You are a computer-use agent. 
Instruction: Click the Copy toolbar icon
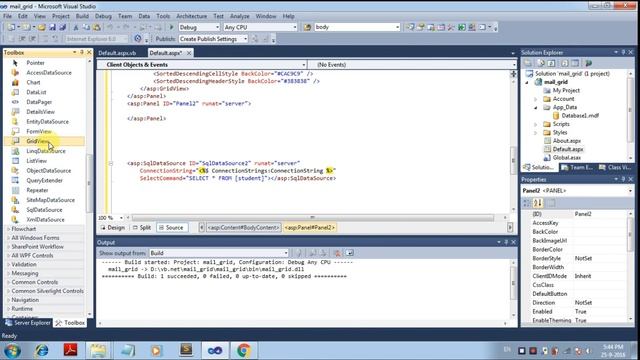pos(86,27)
